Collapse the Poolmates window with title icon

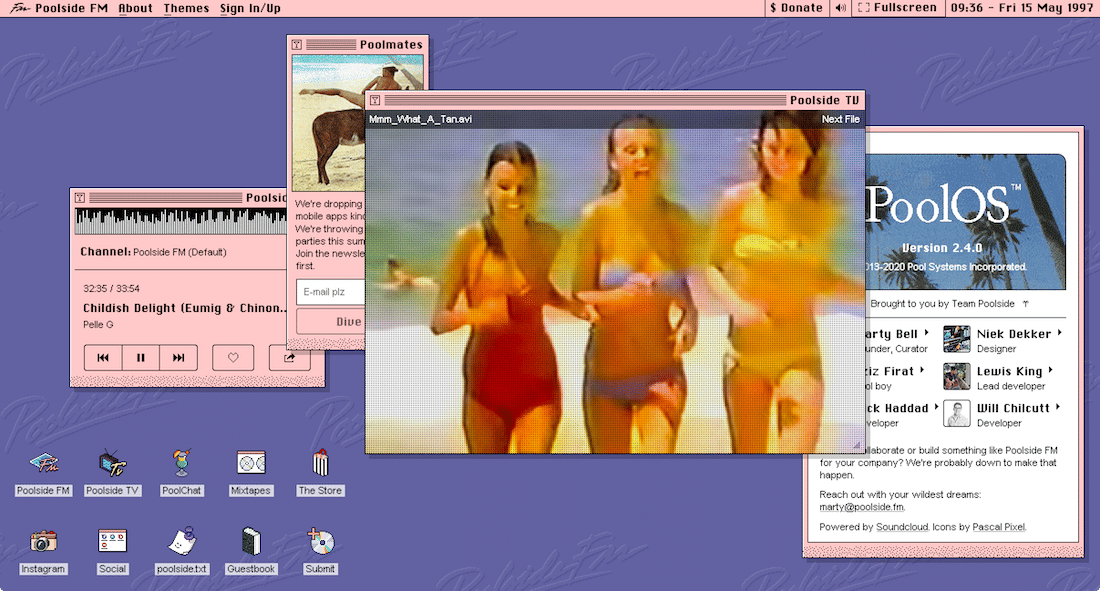point(297,44)
